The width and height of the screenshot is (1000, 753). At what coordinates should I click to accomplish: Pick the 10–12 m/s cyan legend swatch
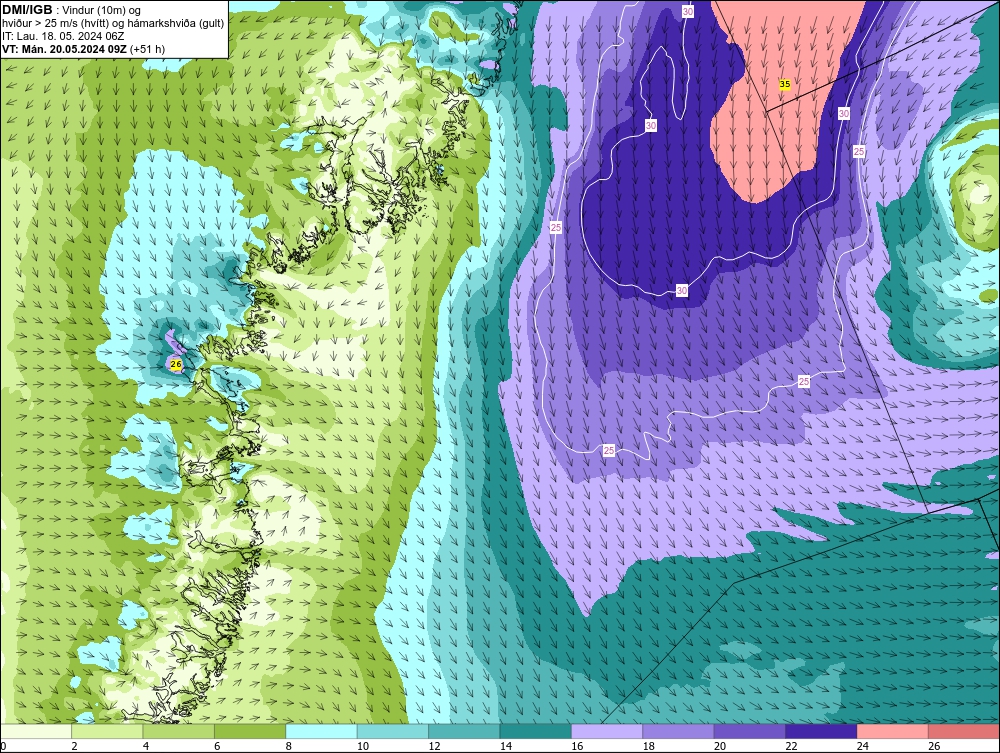point(393,731)
